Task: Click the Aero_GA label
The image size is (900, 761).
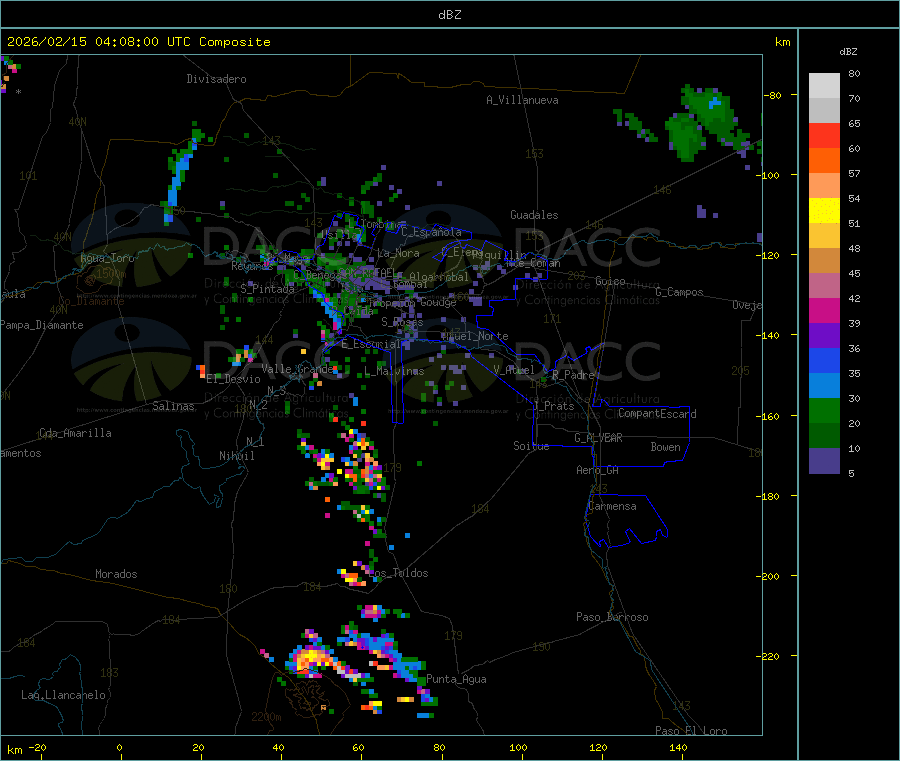Action: point(598,470)
